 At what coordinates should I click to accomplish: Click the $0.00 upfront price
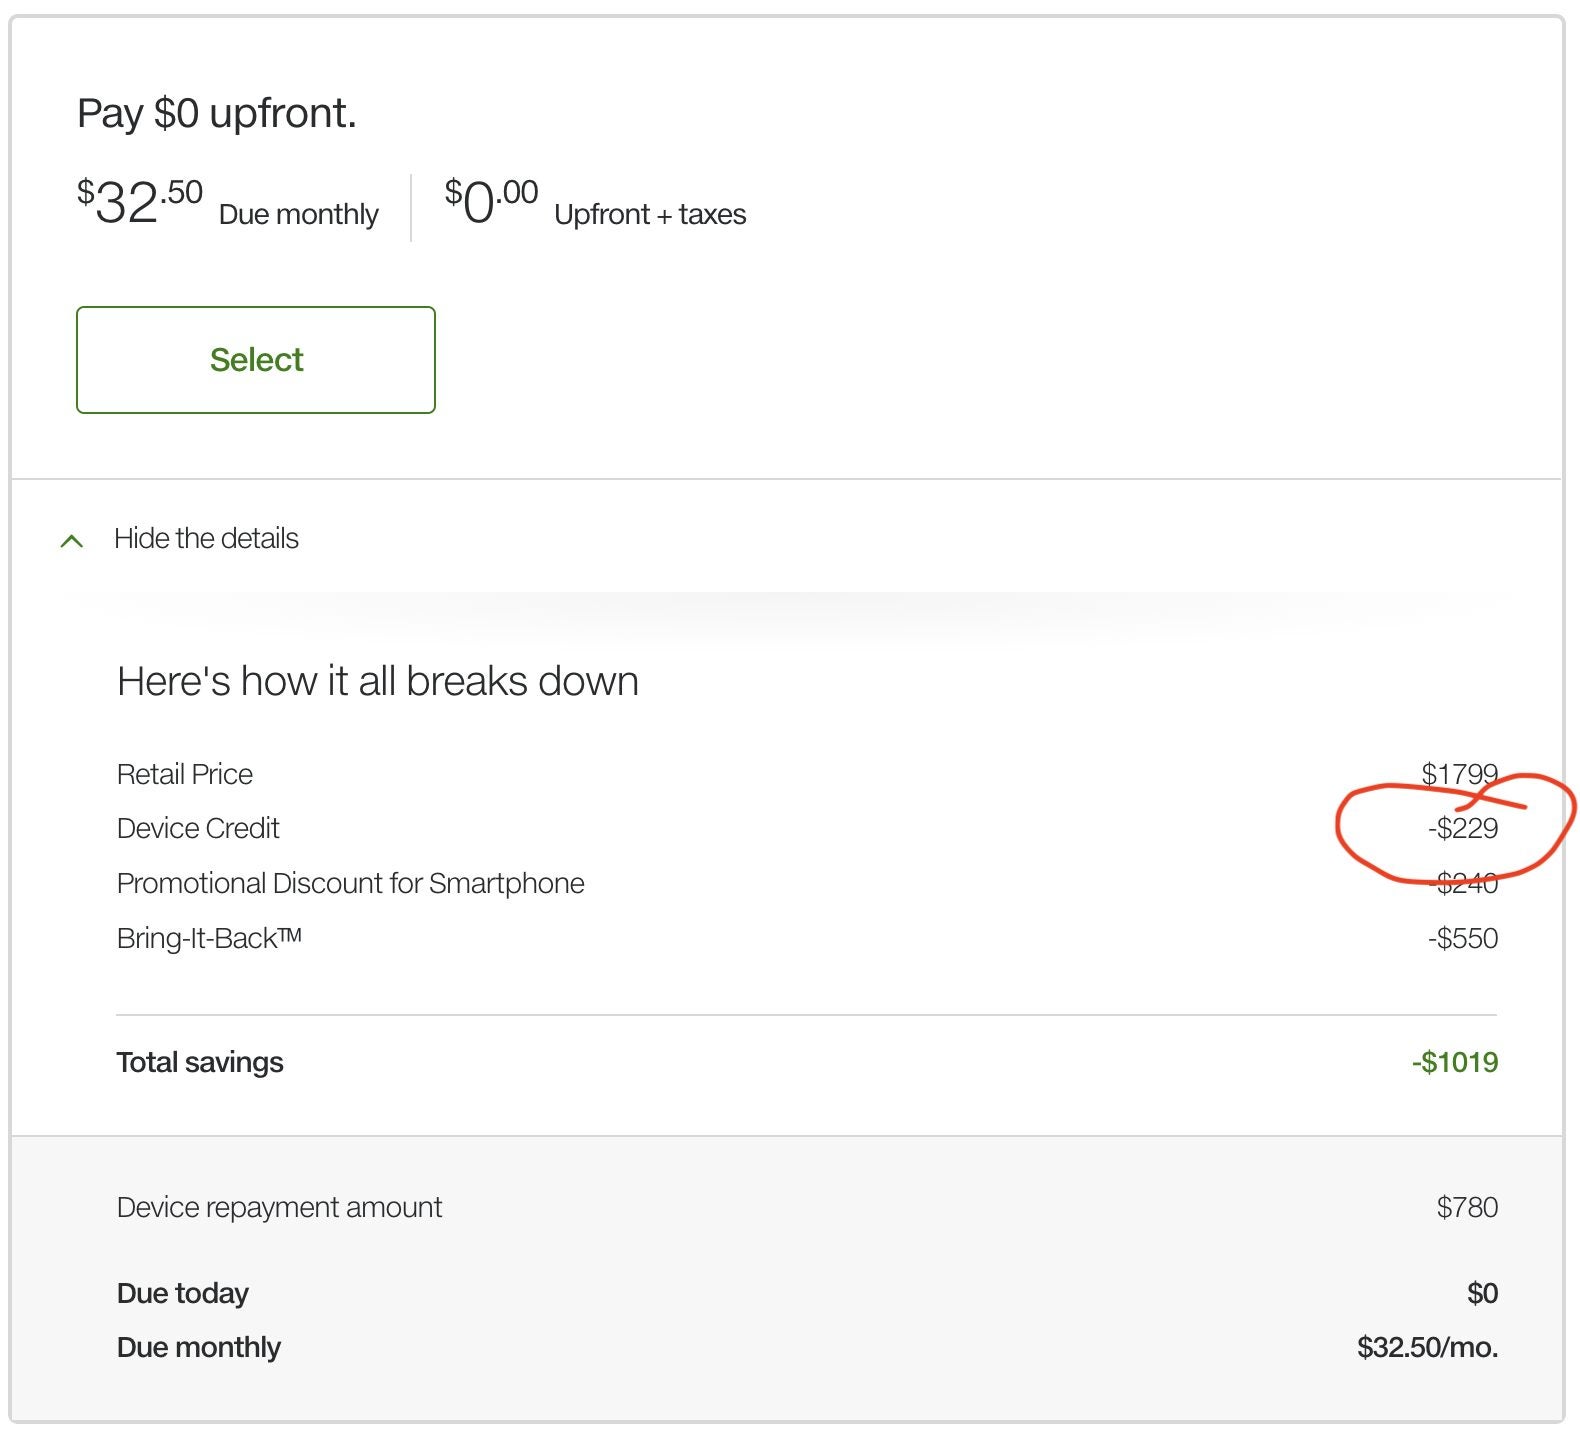pos(491,202)
